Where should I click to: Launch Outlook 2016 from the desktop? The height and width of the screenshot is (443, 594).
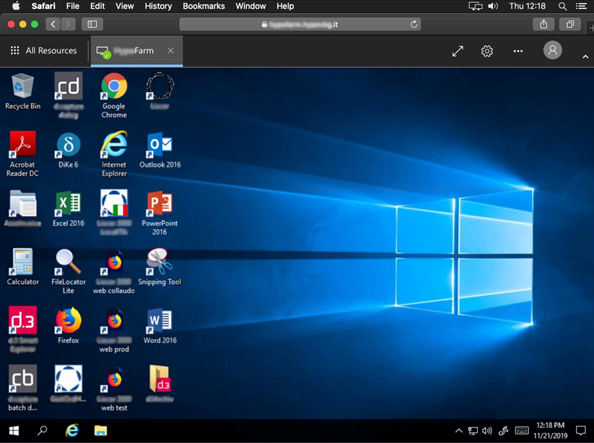tap(160, 150)
